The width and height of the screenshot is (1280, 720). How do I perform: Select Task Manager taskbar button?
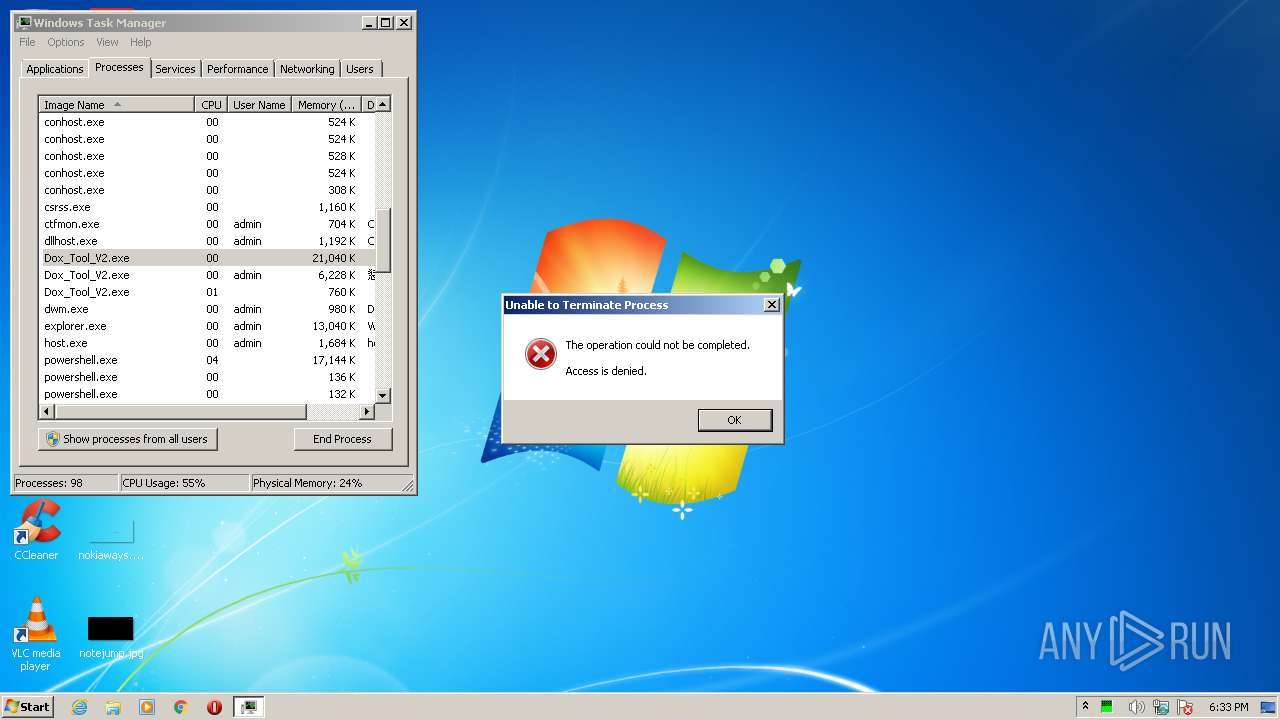click(249, 707)
